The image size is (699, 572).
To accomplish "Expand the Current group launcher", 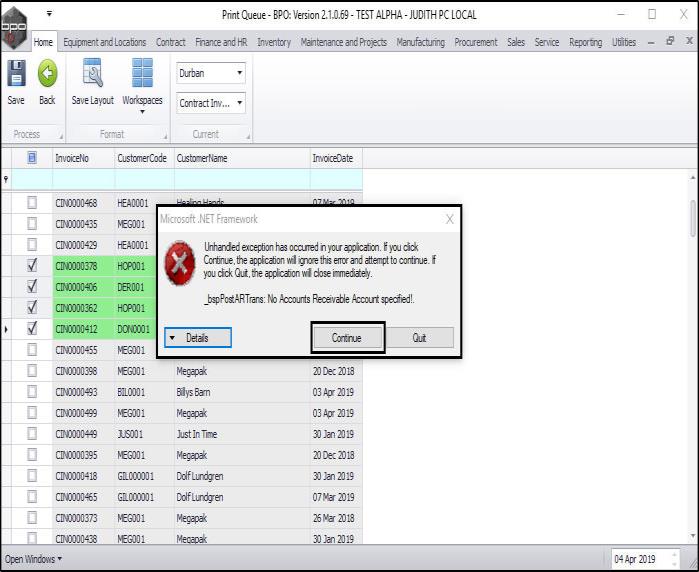I will click(248, 136).
